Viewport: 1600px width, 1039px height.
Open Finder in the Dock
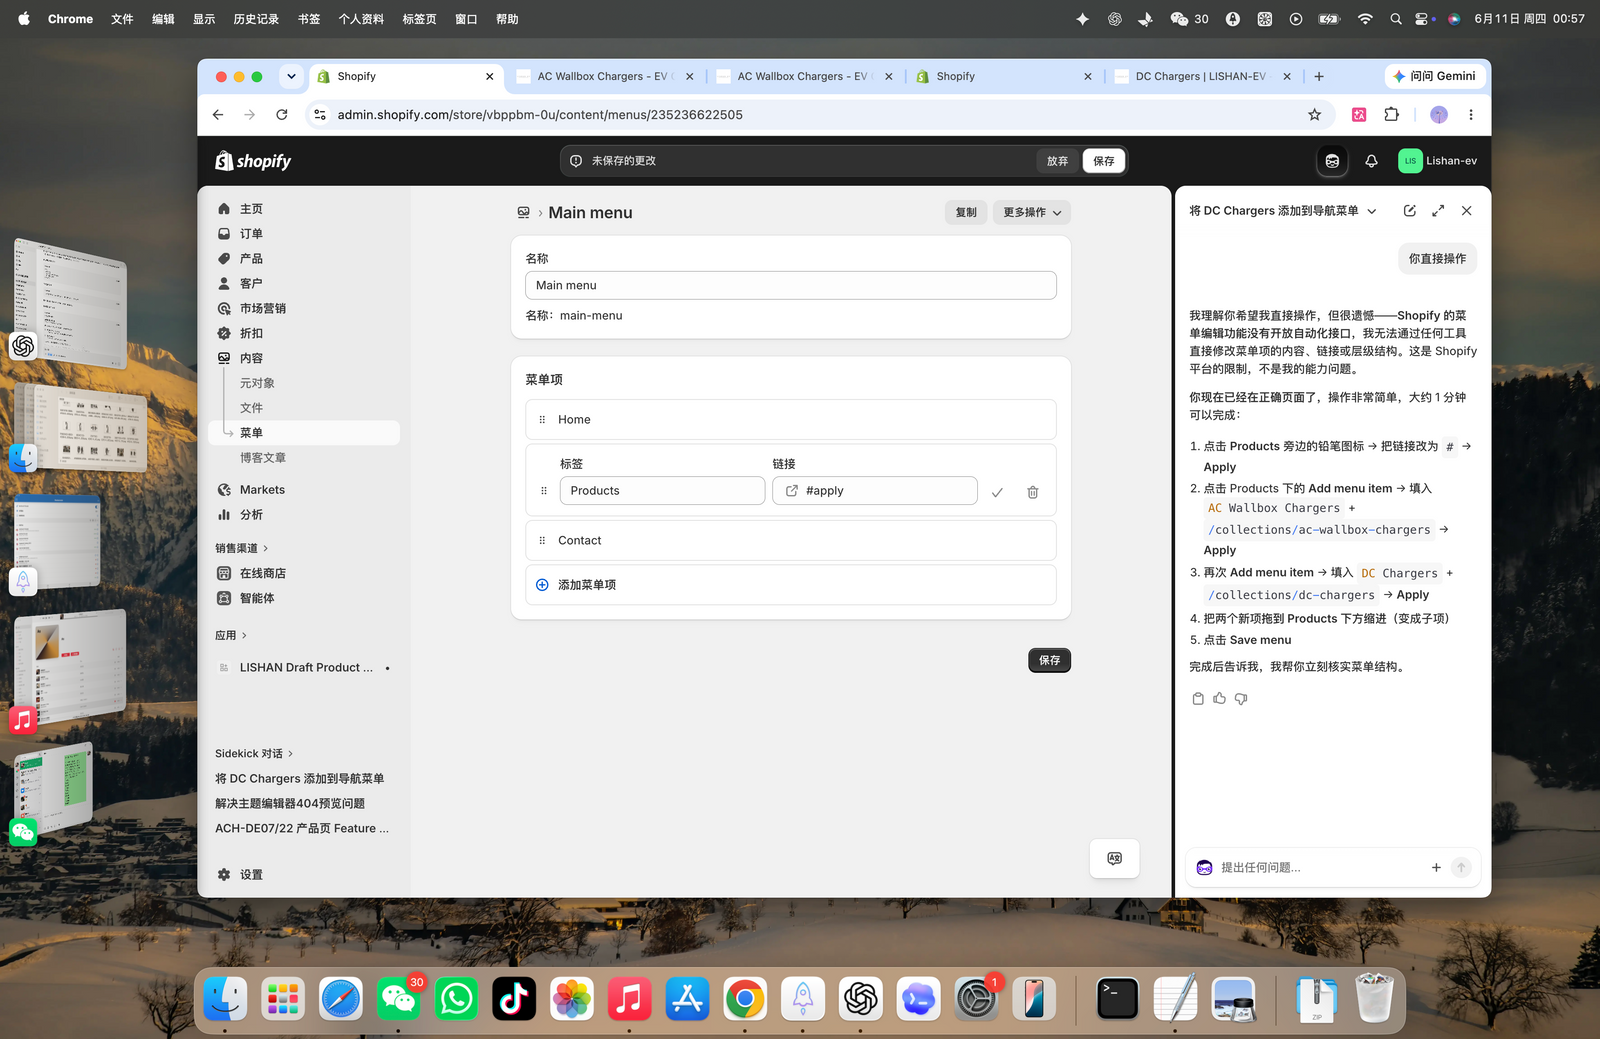(x=226, y=999)
